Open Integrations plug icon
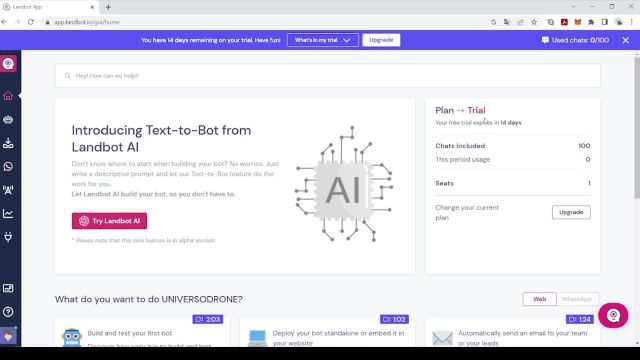The image size is (640, 360). pyautogui.click(x=8, y=237)
